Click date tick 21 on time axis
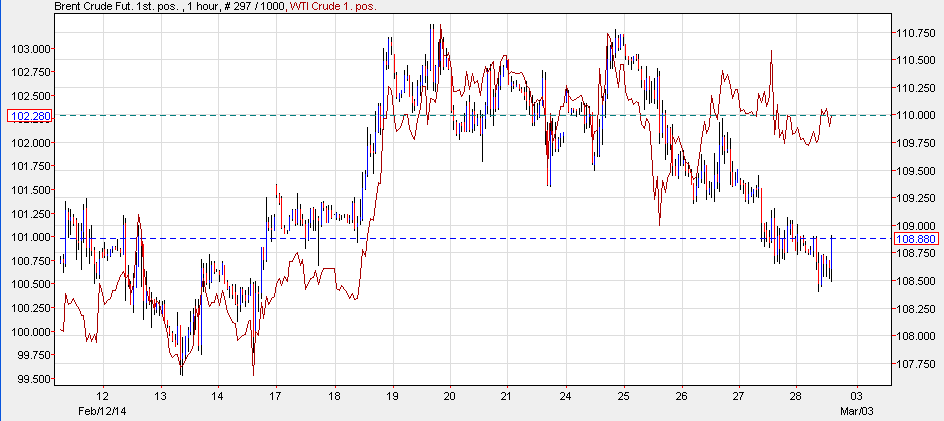The height and width of the screenshot is (421, 944). [x=508, y=397]
